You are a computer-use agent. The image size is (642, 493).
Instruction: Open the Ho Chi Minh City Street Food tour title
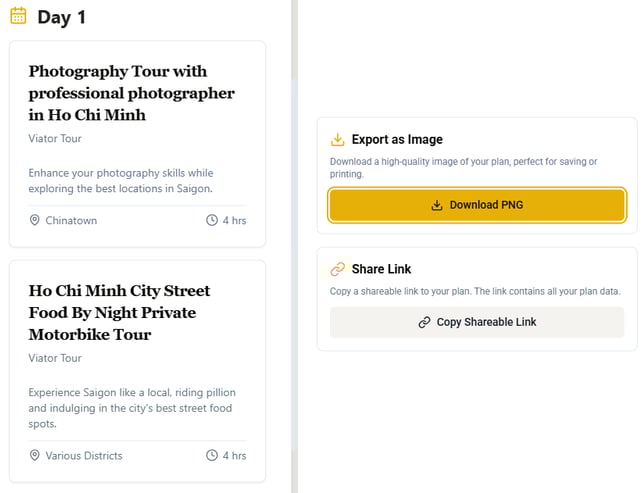click(x=119, y=312)
